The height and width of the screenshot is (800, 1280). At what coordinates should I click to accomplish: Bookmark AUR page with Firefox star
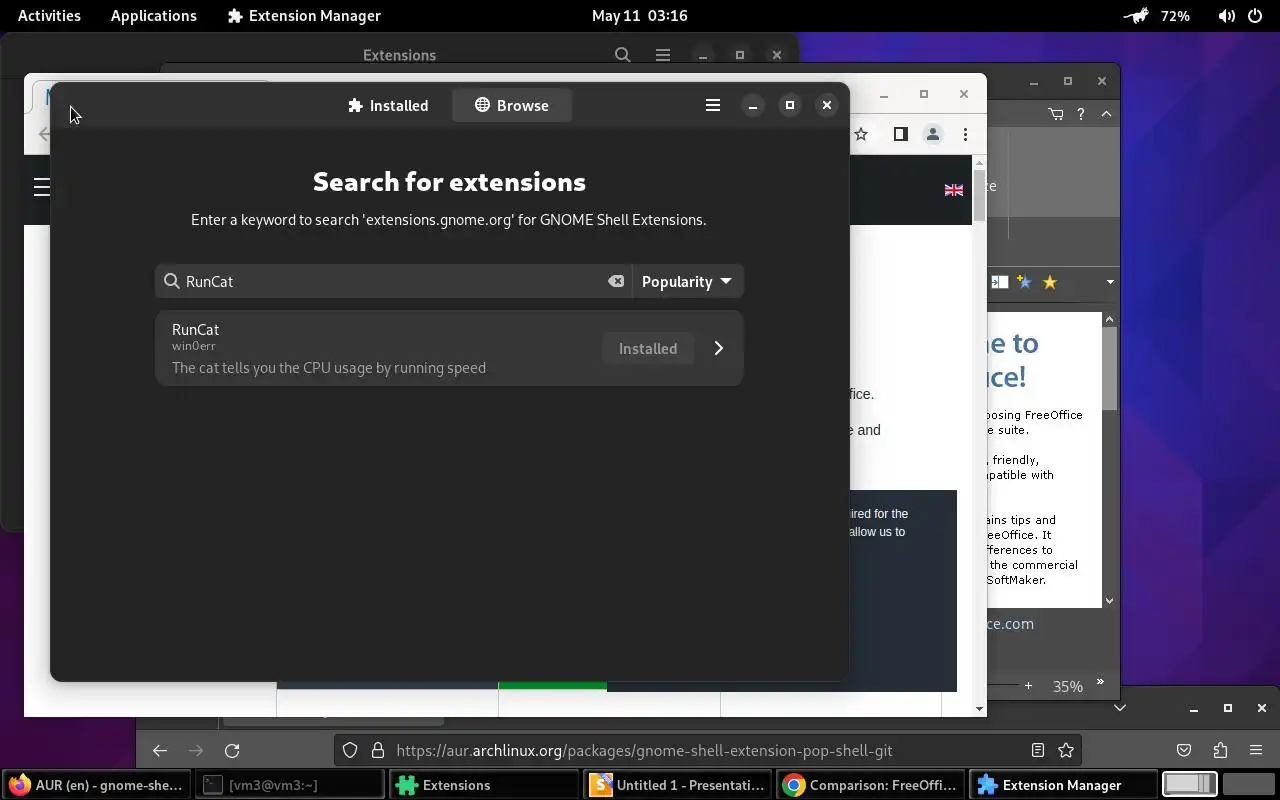pos(1066,750)
